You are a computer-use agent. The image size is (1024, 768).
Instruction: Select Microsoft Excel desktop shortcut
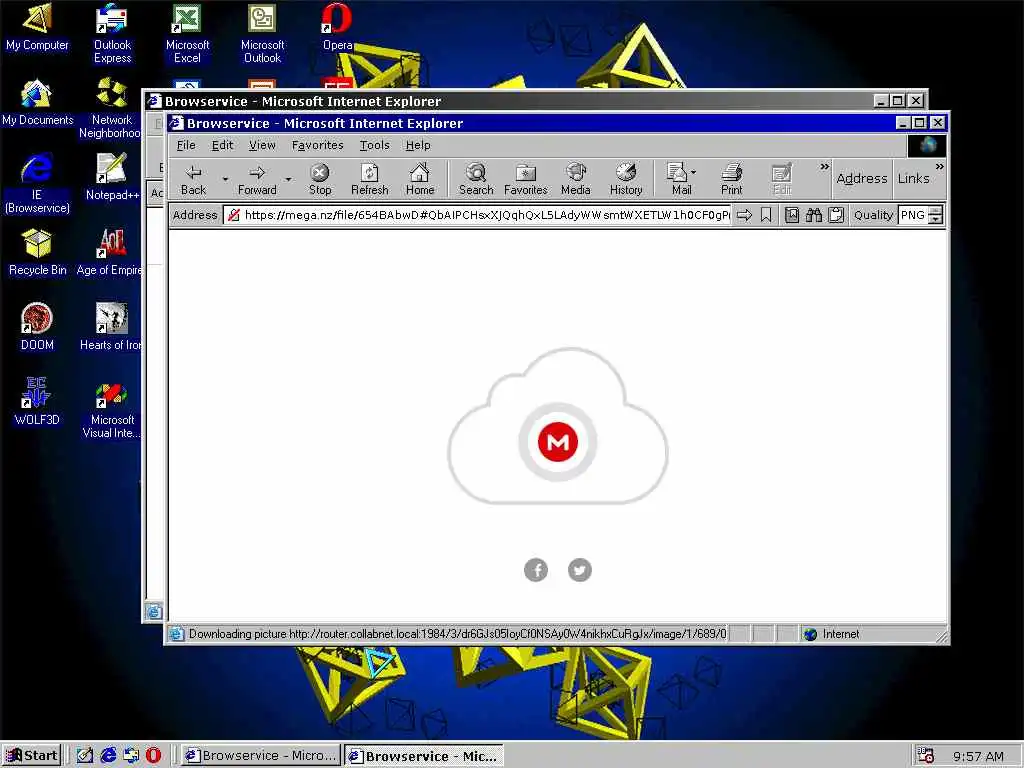[x=187, y=33]
